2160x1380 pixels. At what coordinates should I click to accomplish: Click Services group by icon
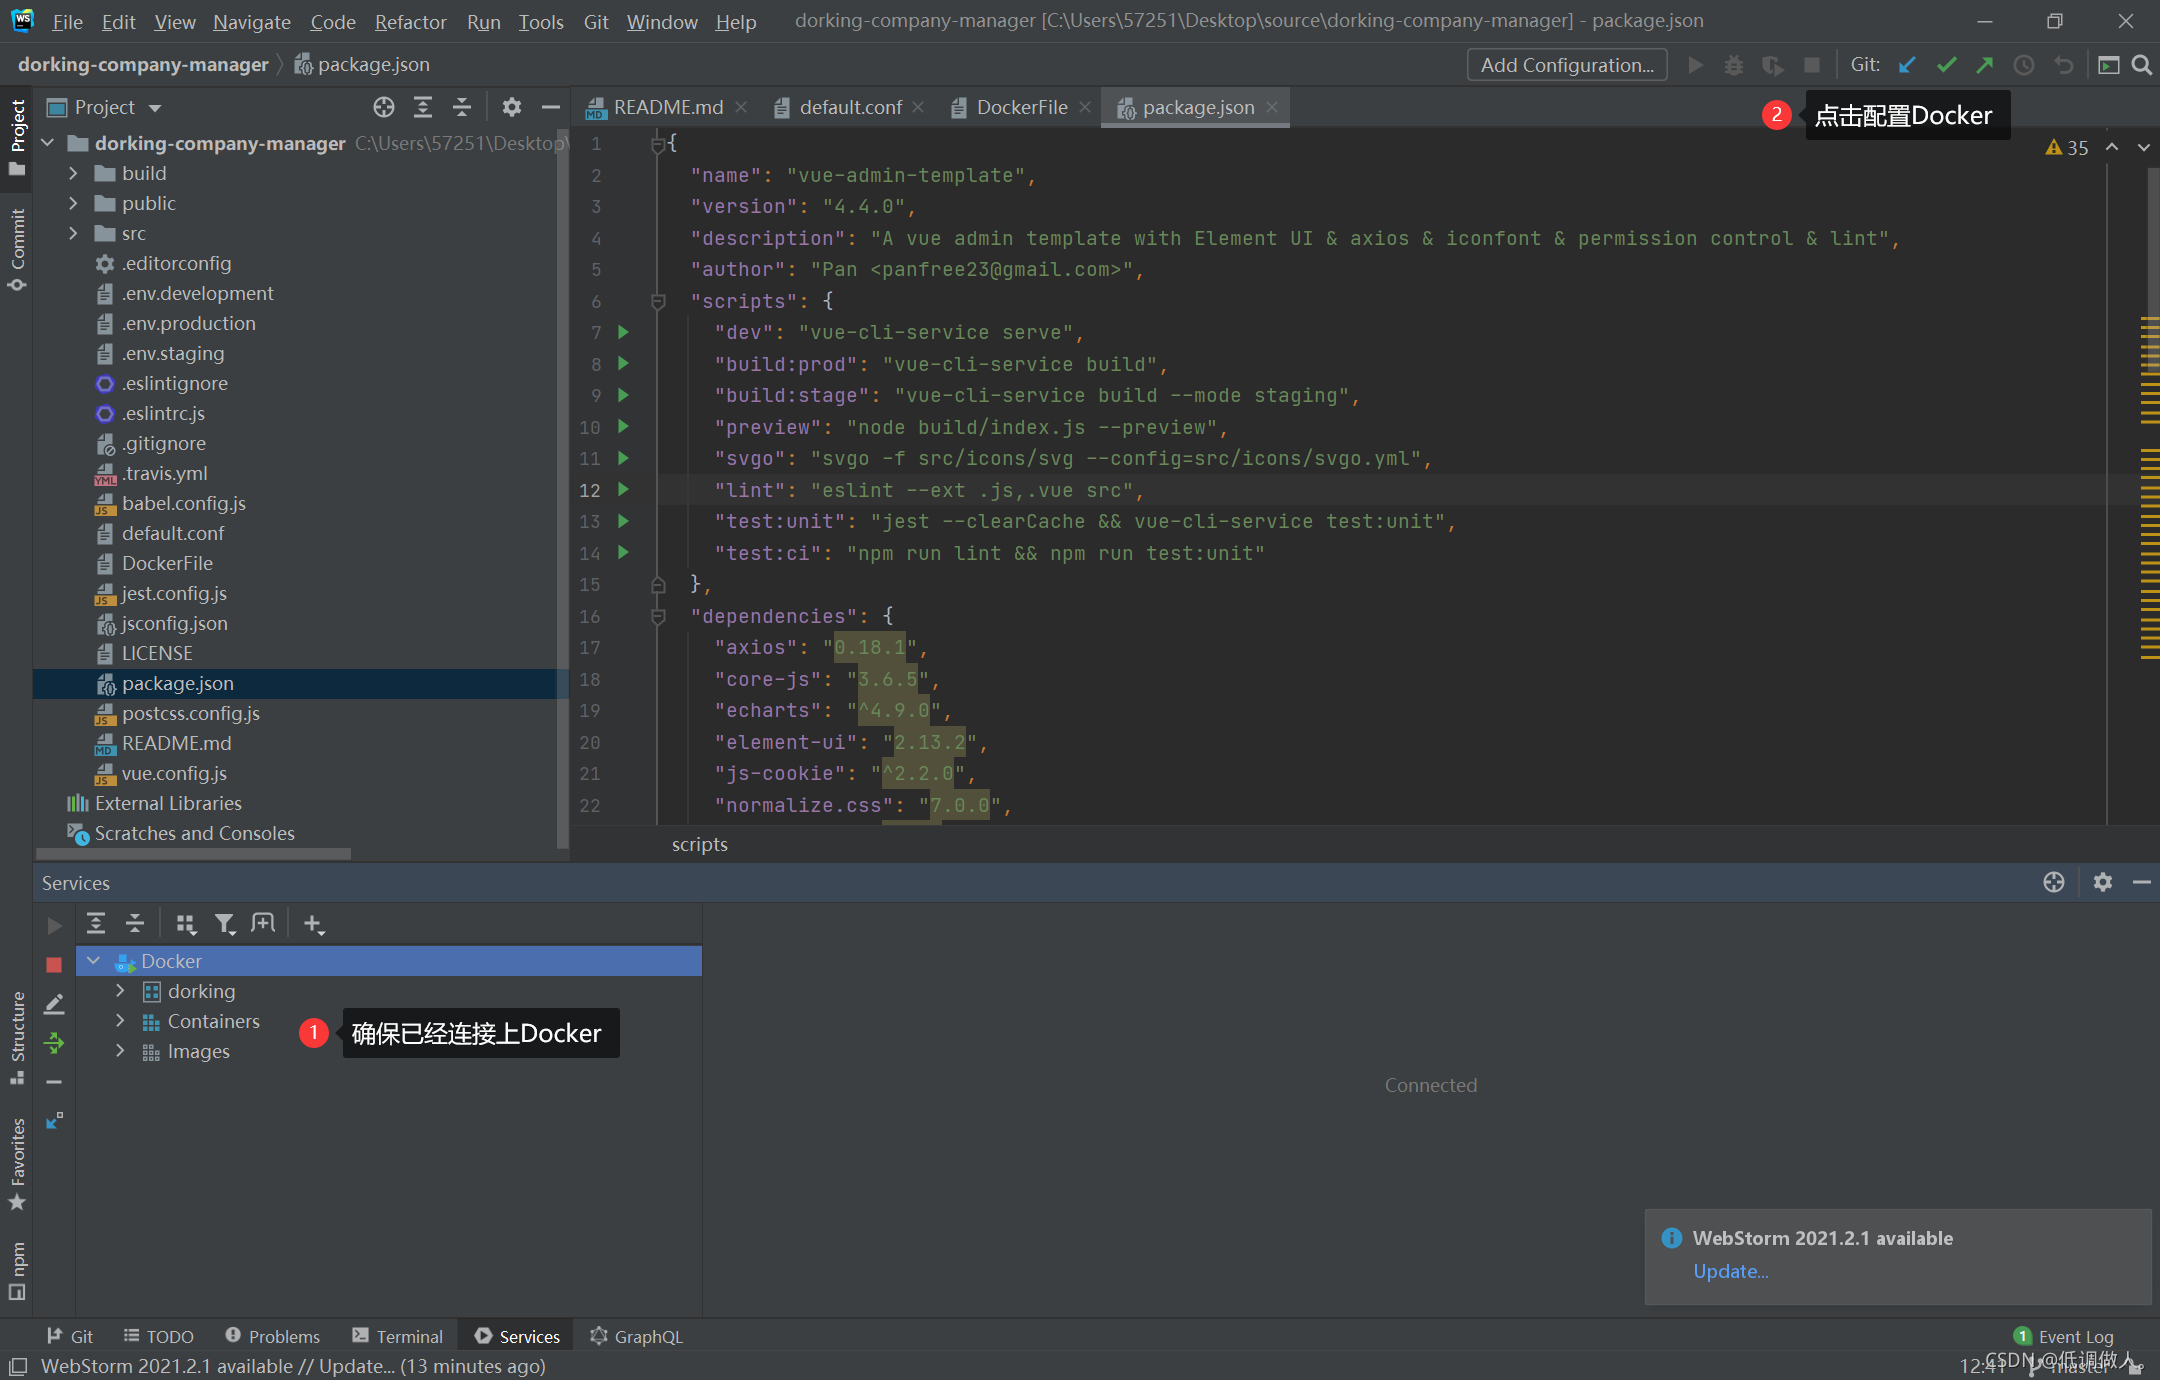[x=186, y=923]
